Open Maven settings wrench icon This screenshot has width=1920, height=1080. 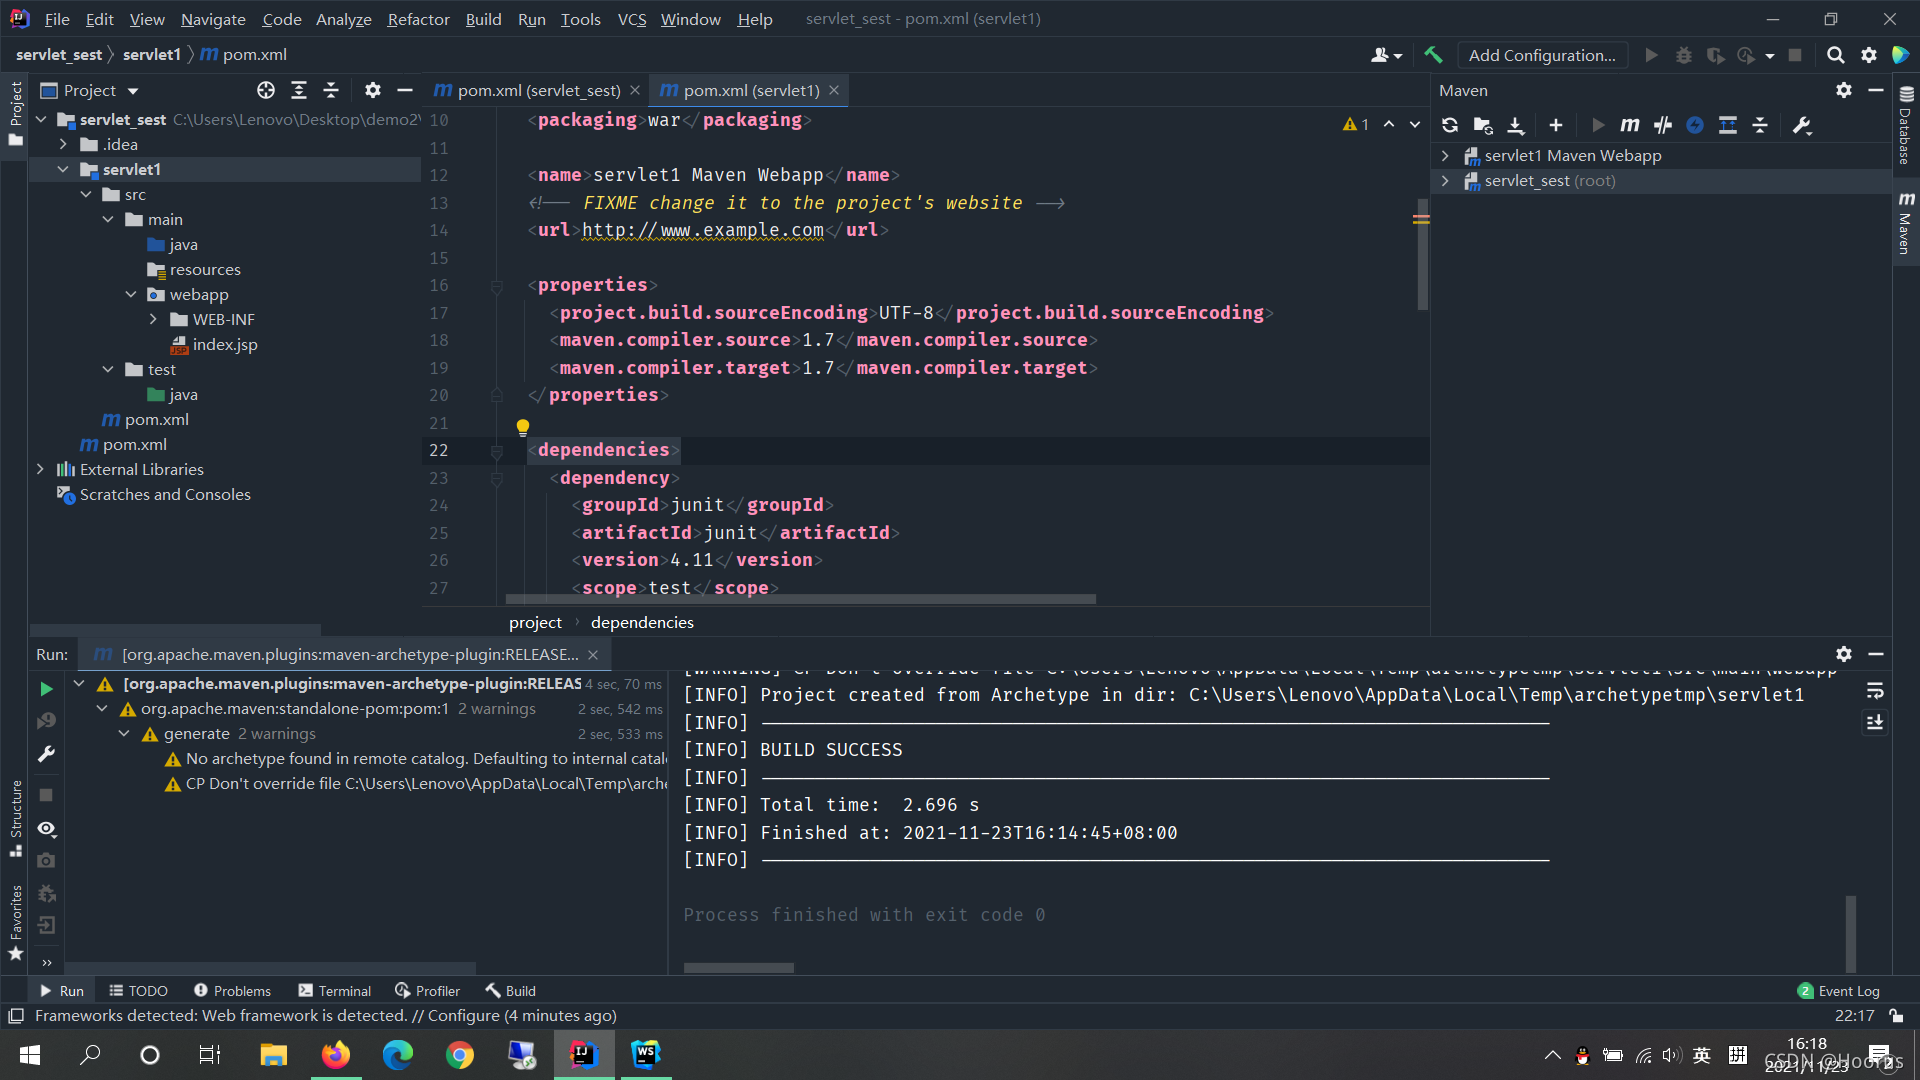click(x=1802, y=125)
